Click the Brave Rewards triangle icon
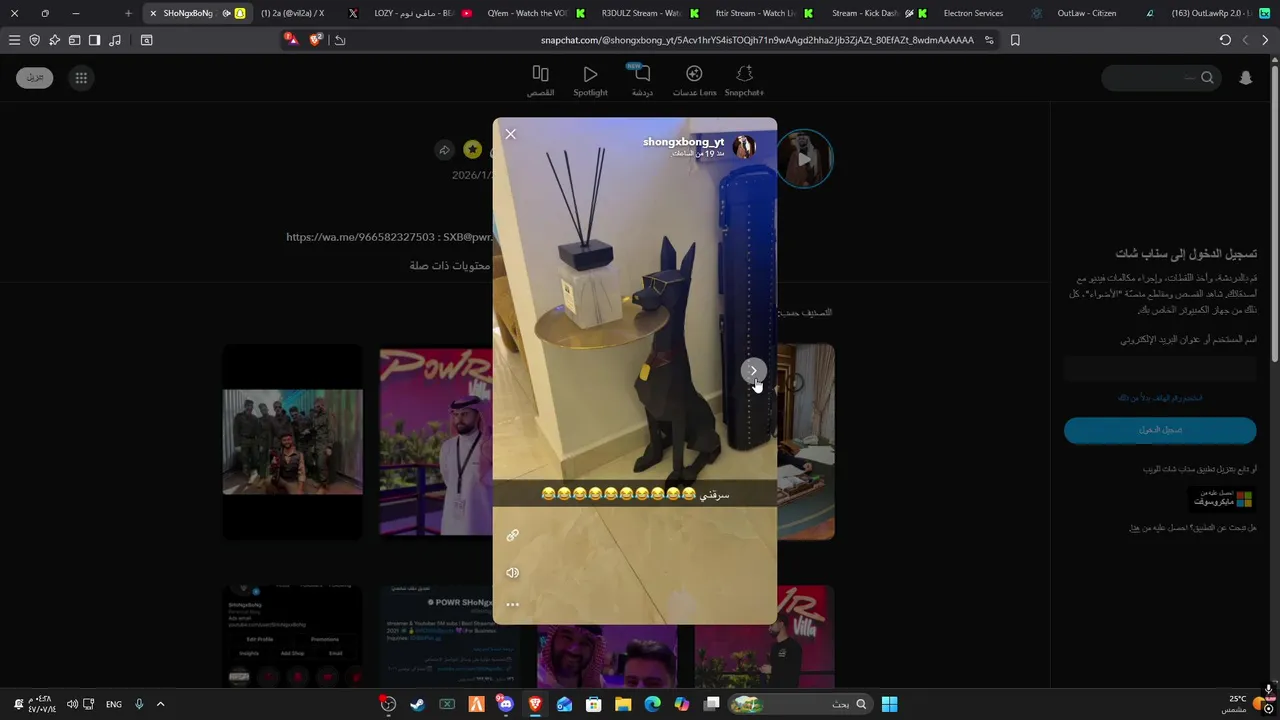 click(291, 40)
